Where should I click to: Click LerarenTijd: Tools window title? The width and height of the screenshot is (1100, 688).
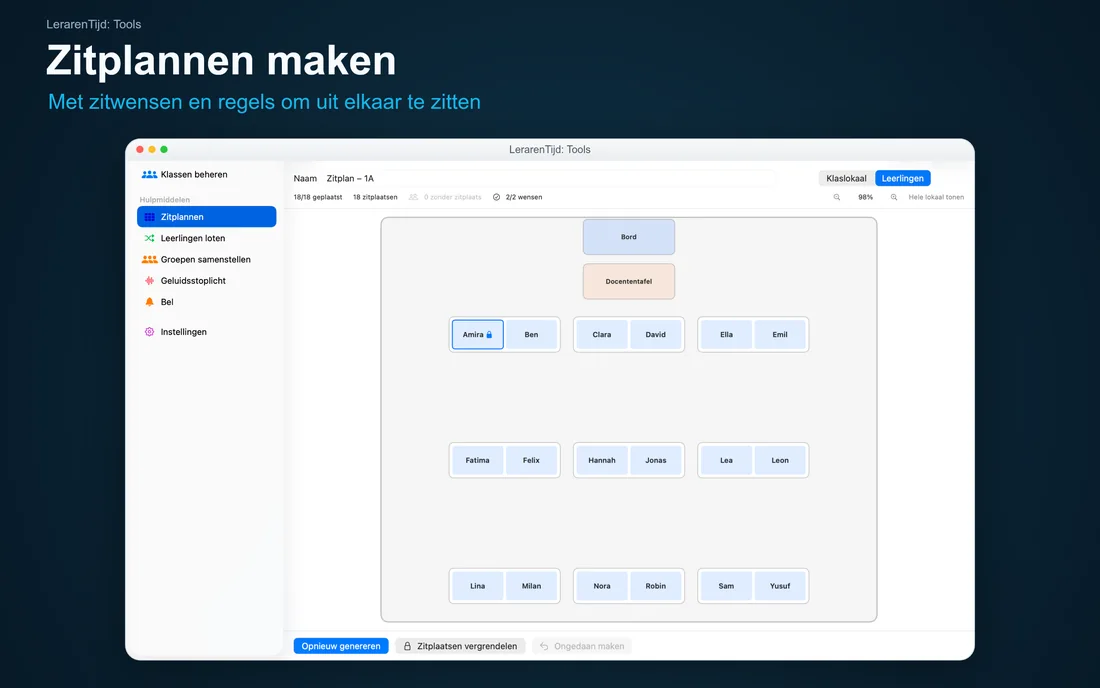tap(550, 149)
